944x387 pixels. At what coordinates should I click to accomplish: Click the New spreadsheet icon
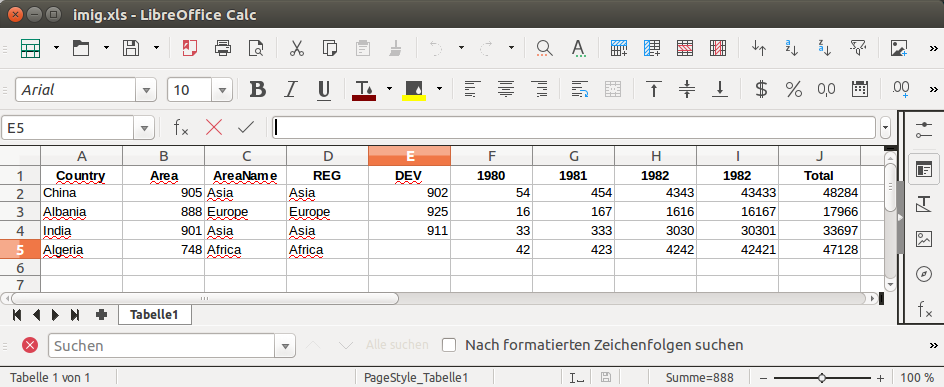click(30, 48)
